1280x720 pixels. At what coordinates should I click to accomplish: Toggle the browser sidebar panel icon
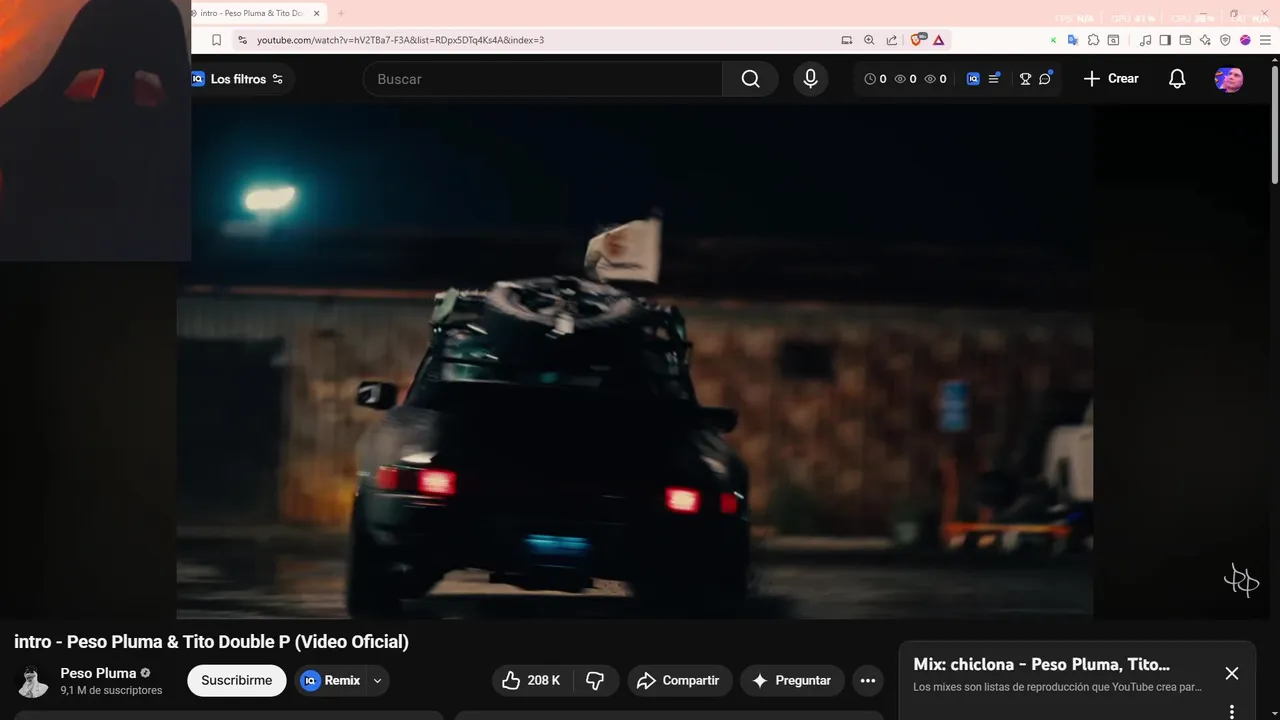(x=1165, y=40)
